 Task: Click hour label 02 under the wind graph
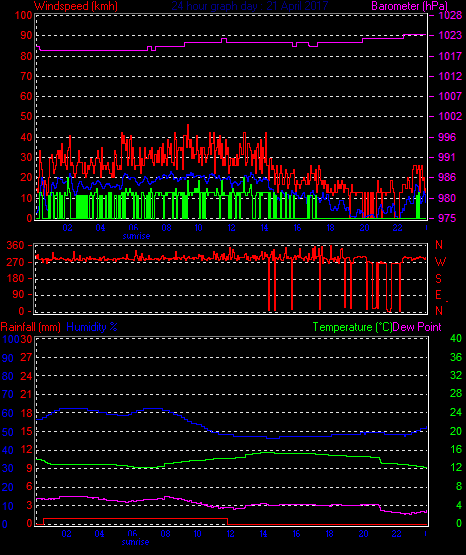tap(67, 228)
